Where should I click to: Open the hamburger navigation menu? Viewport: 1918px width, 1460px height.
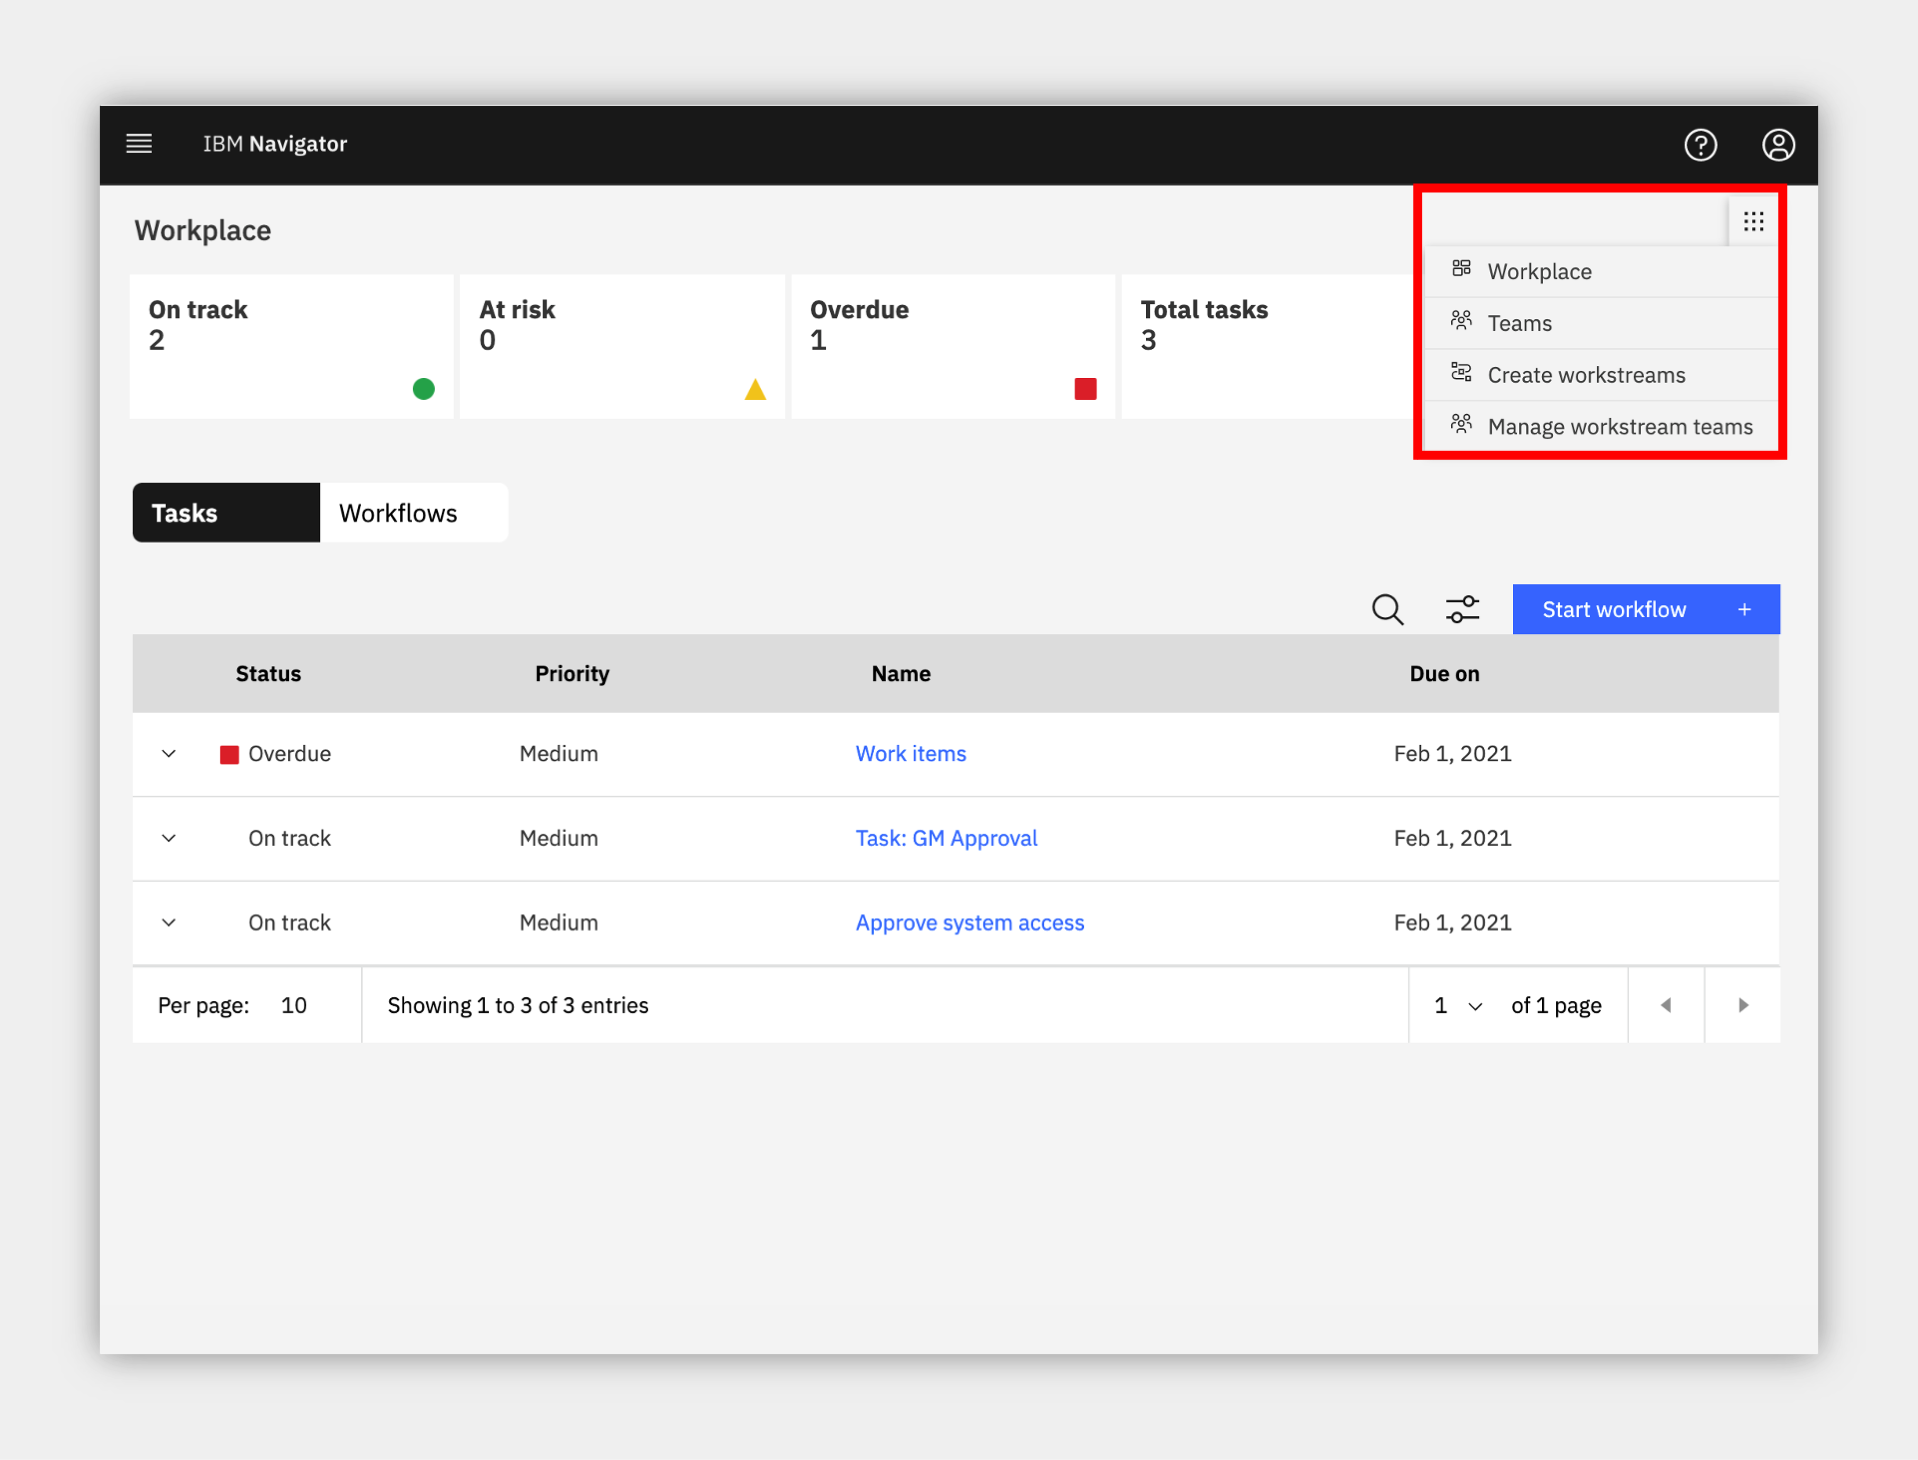point(139,144)
